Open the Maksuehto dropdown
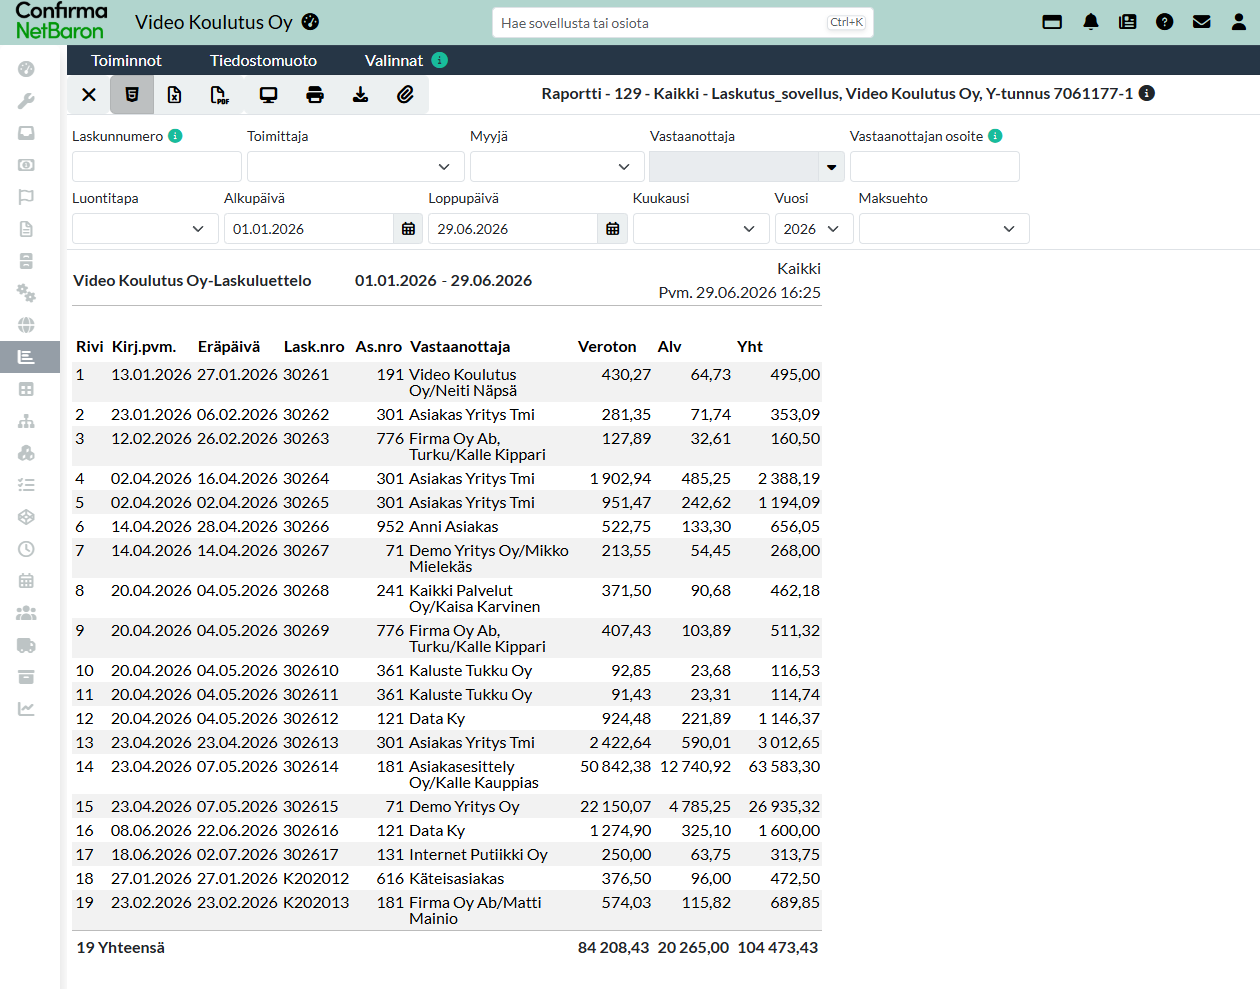Image resolution: width=1260 pixels, height=989 pixels. [x=944, y=229]
